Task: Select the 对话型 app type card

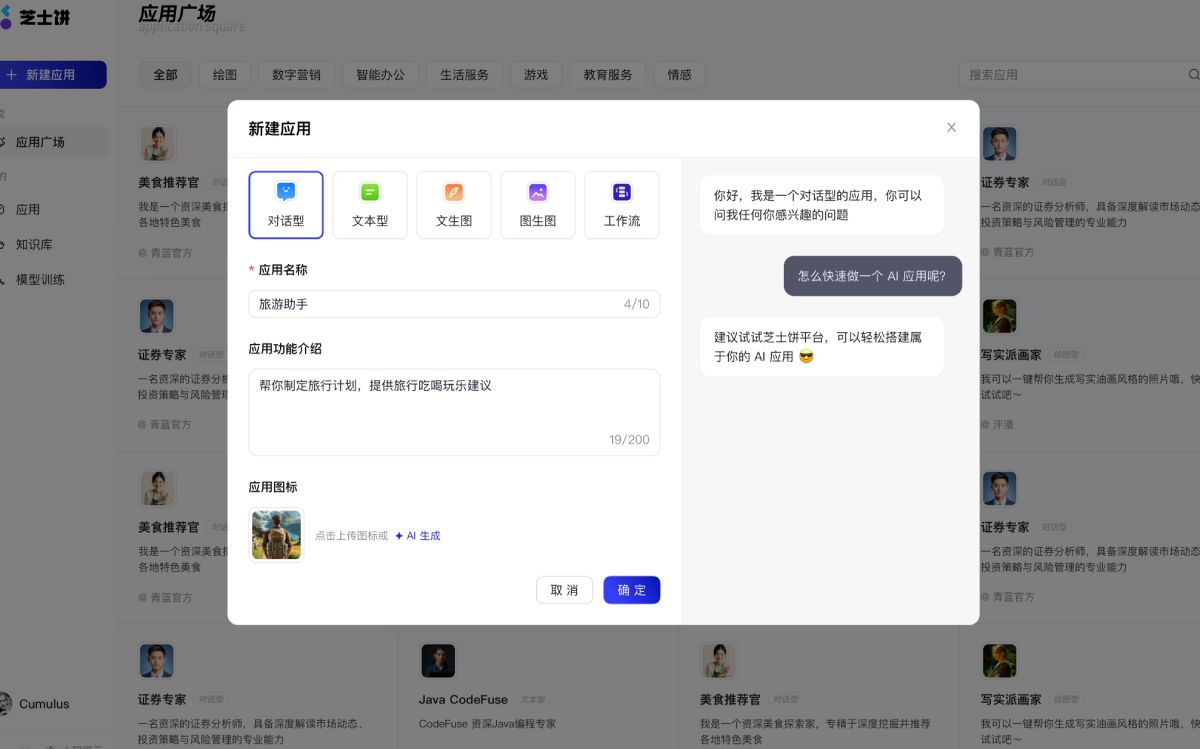Action: (x=286, y=205)
